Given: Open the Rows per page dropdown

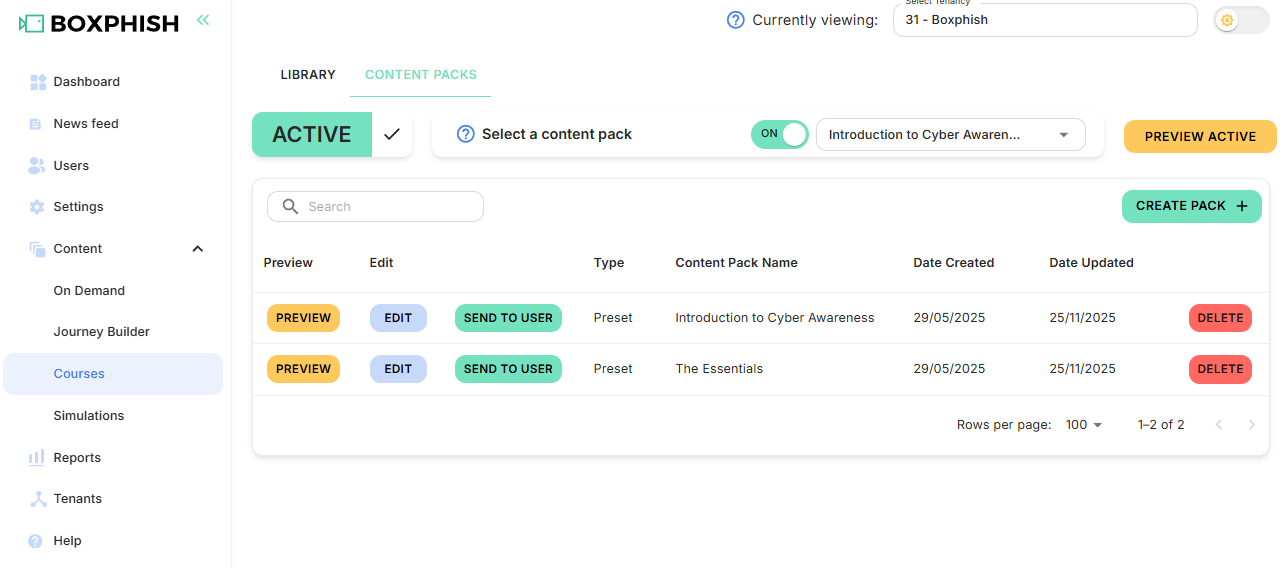Looking at the screenshot, I should (x=1084, y=425).
